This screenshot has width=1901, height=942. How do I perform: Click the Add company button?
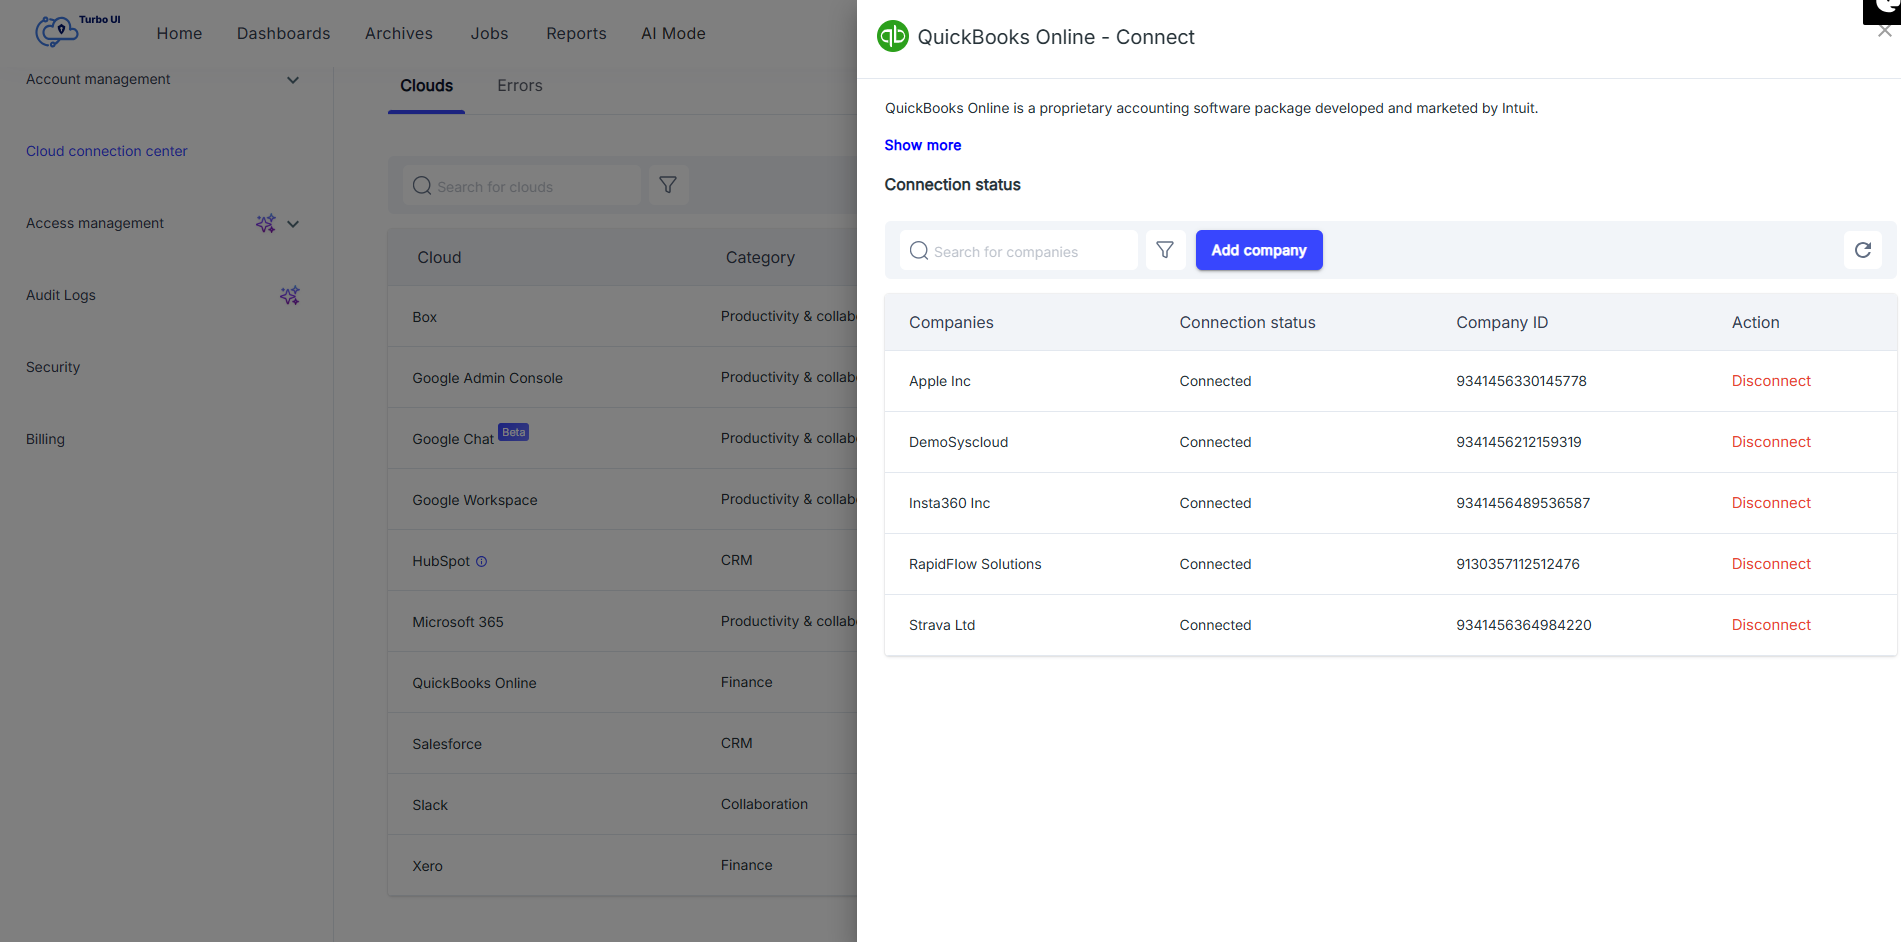(1259, 250)
